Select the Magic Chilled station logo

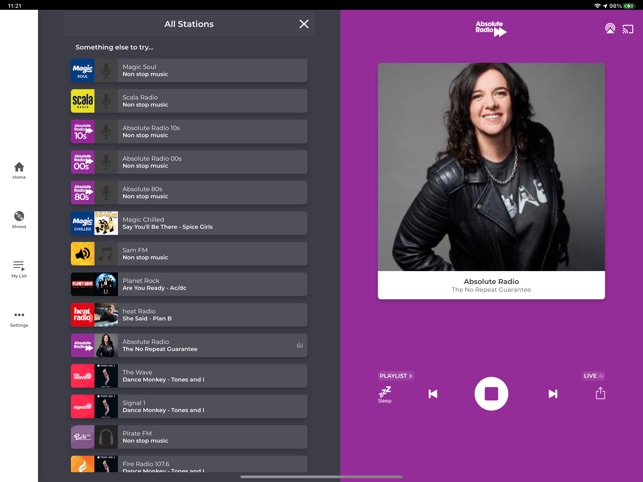click(82, 223)
